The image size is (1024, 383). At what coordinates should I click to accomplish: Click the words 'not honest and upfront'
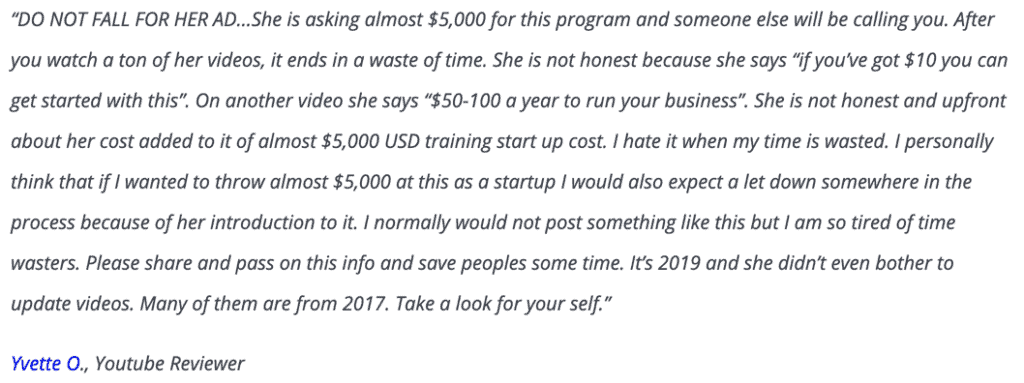[908, 101]
